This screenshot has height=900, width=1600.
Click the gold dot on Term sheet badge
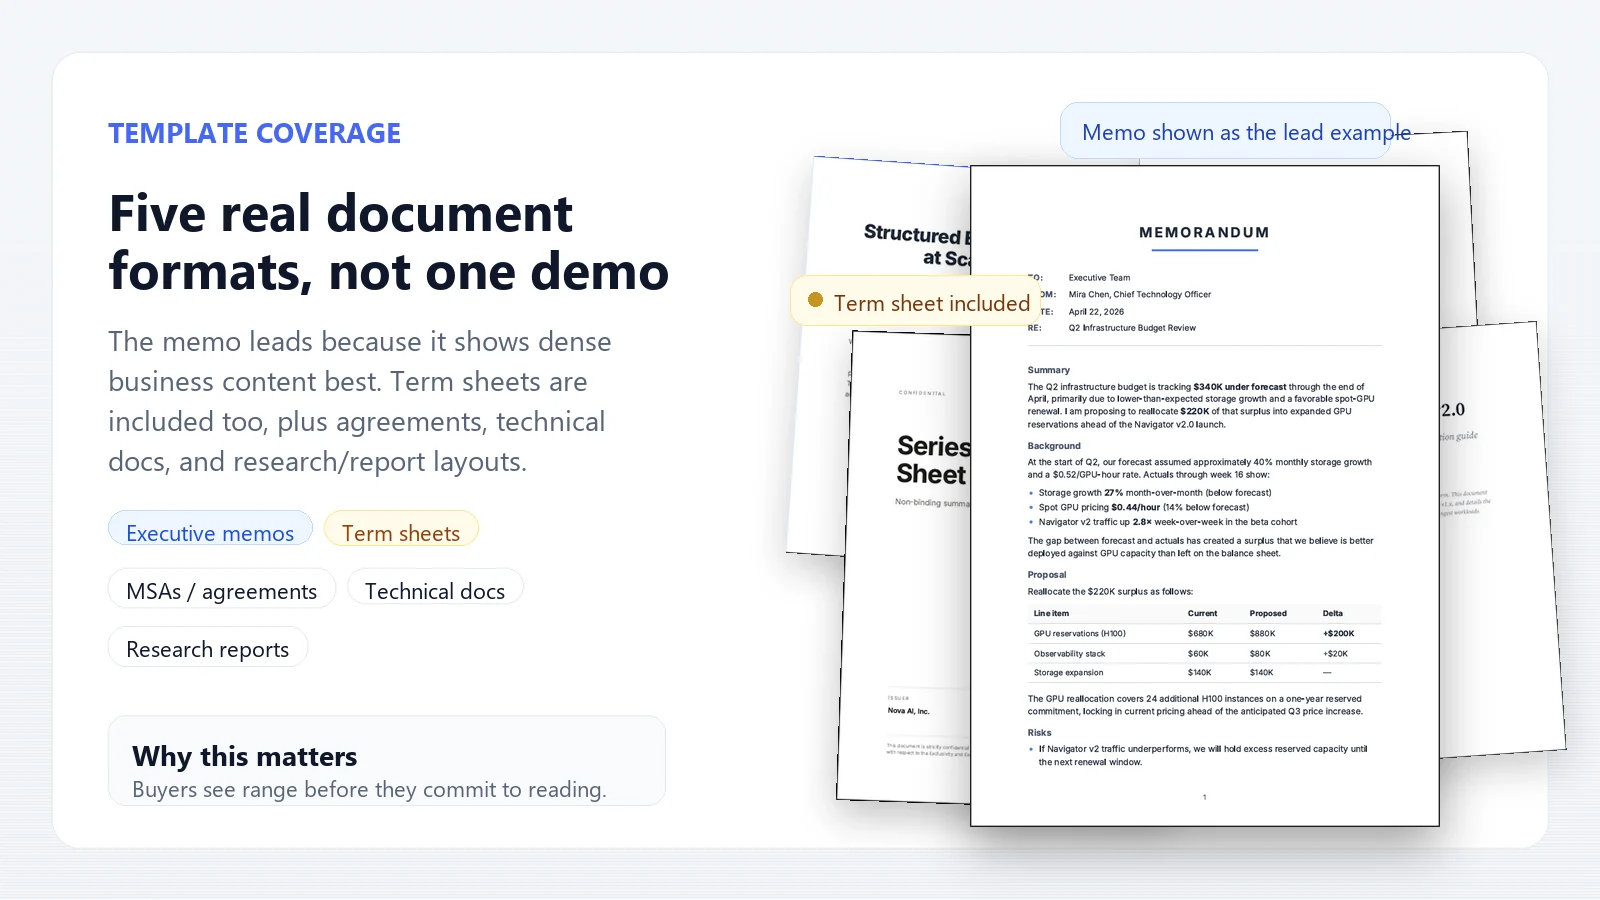point(815,300)
